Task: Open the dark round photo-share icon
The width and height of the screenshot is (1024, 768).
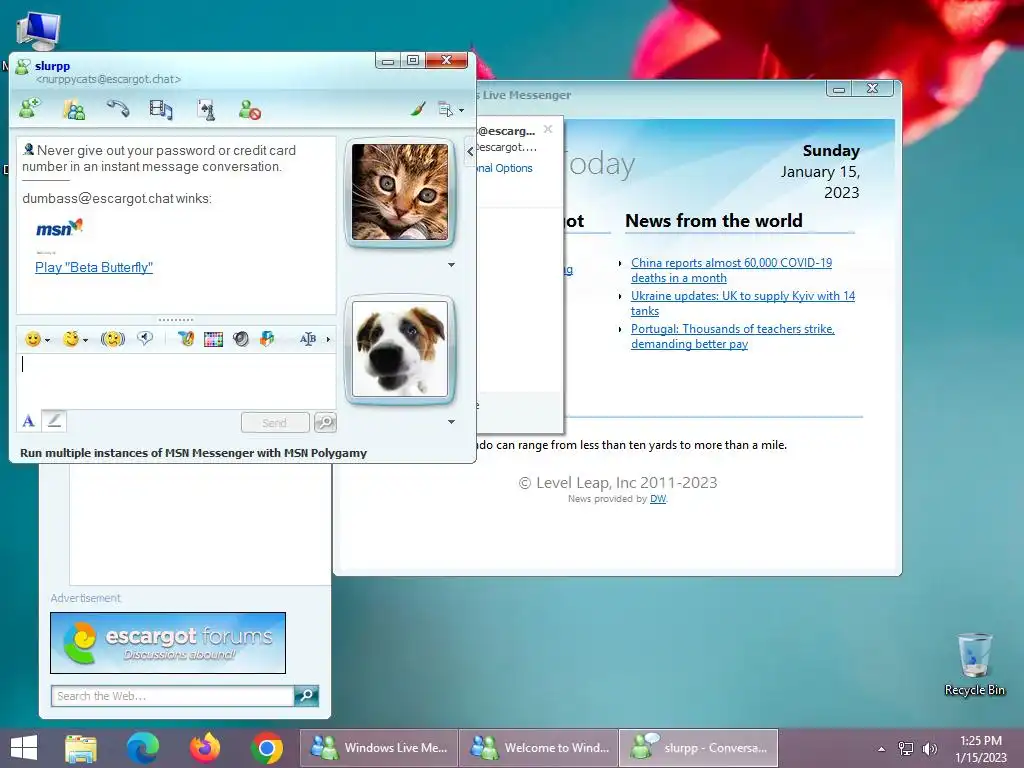Action: (x=241, y=339)
